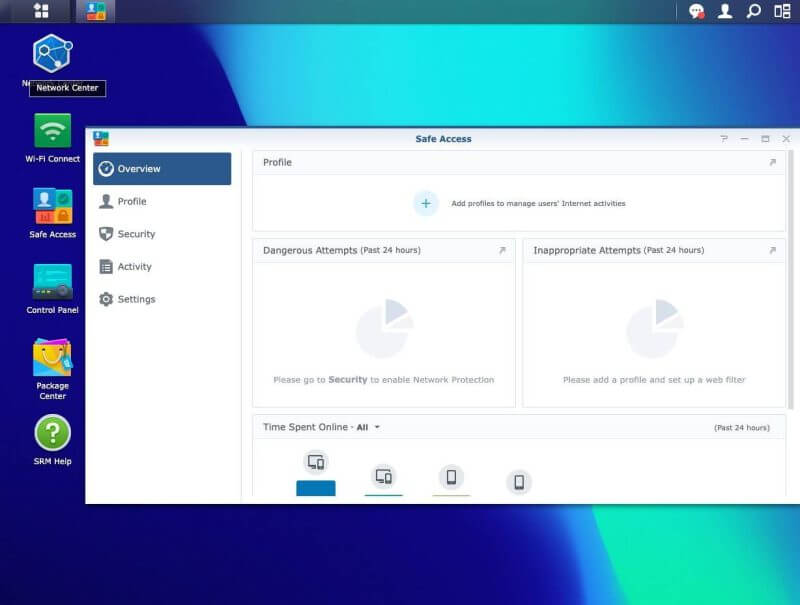Open Activity section in sidebar
The width and height of the screenshot is (800, 605).
162,267
